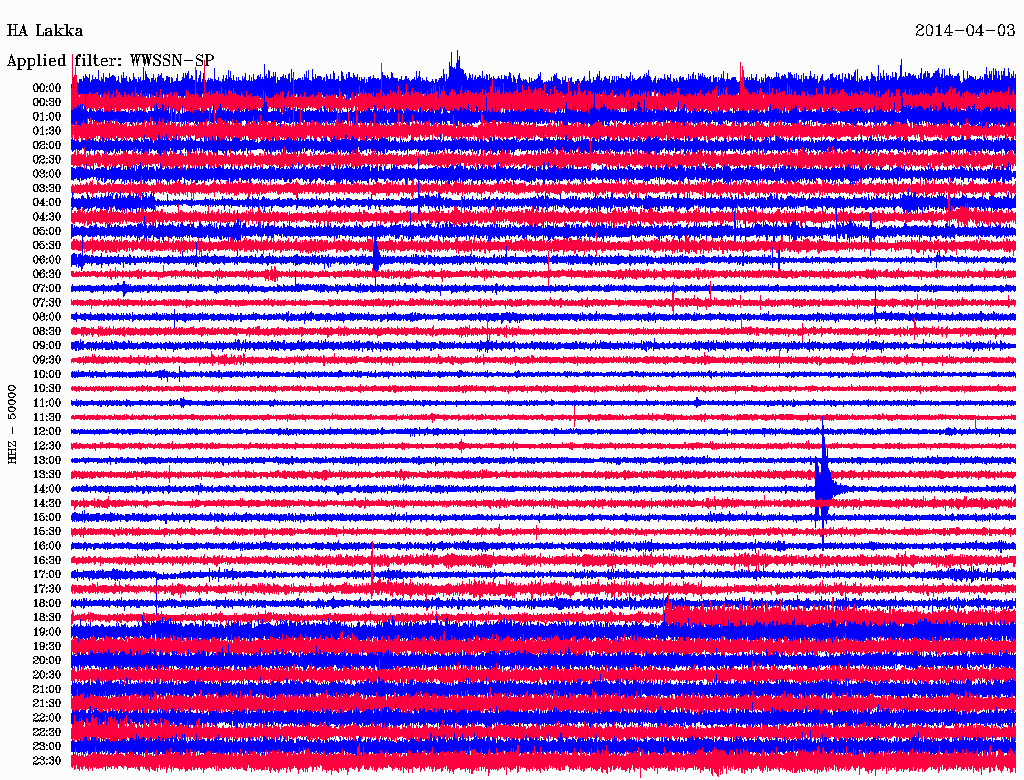Select the 08:30 time label
Viewport: 1024px width, 780px height.
47,331
